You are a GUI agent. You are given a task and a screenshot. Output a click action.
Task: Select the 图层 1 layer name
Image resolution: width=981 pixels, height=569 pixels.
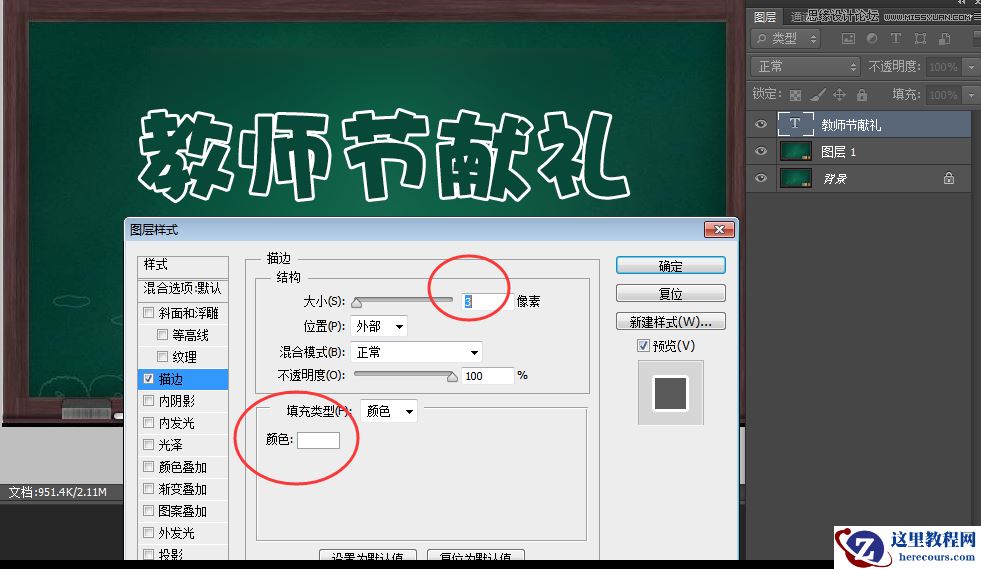coord(838,151)
